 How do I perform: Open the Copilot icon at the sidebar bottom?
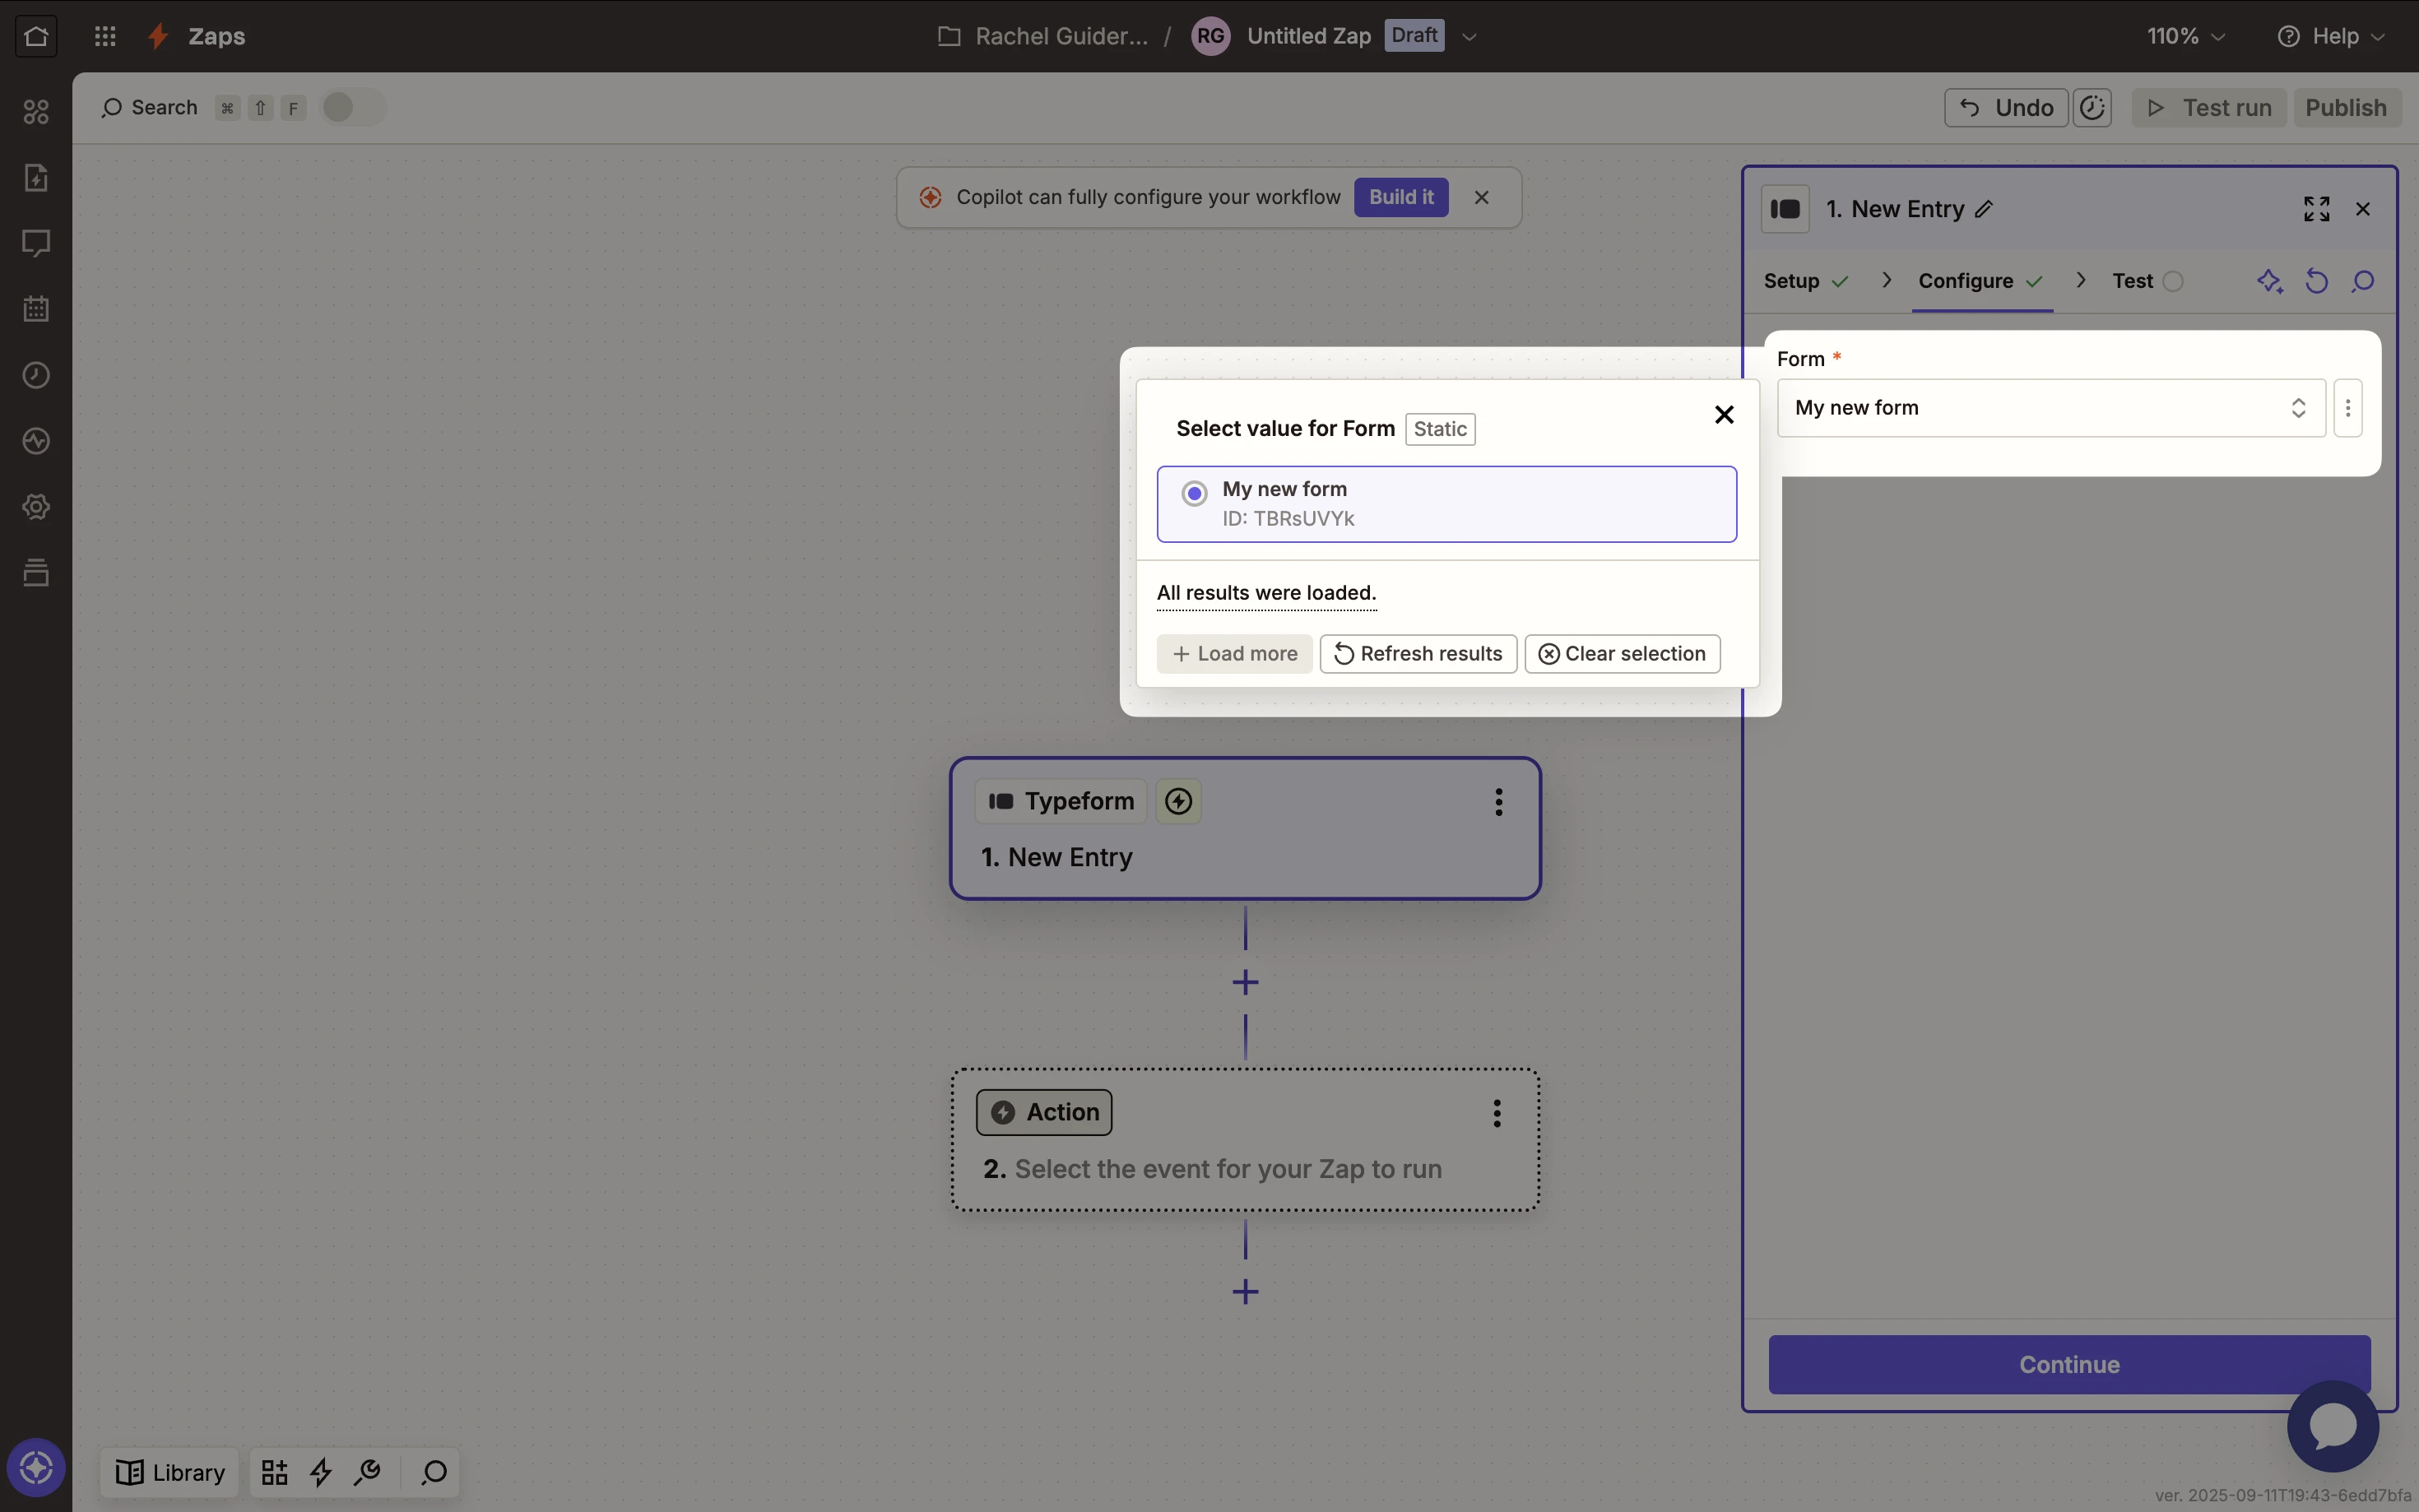coord(36,1468)
